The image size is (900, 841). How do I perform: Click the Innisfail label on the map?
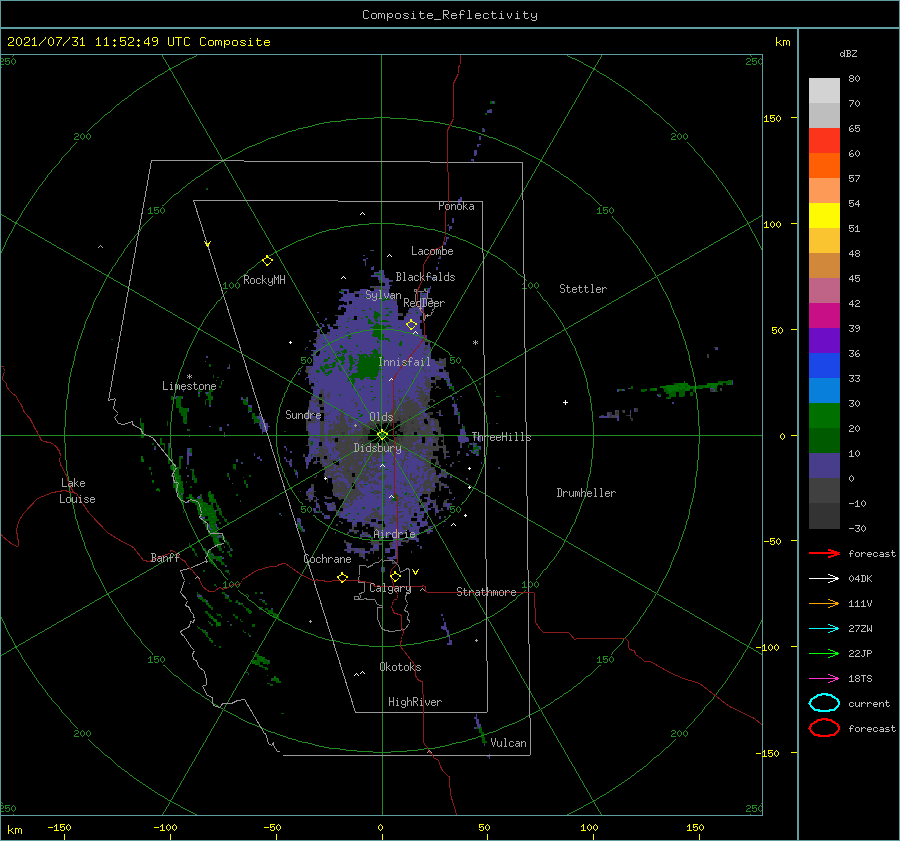(x=404, y=362)
